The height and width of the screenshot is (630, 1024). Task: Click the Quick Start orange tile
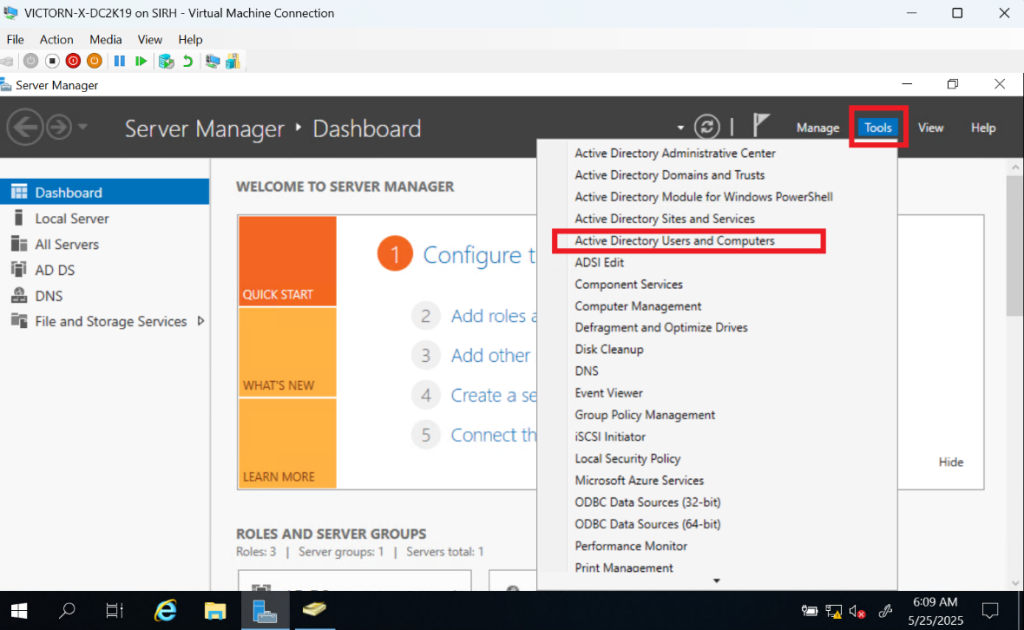pyautogui.click(x=287, y=261)
